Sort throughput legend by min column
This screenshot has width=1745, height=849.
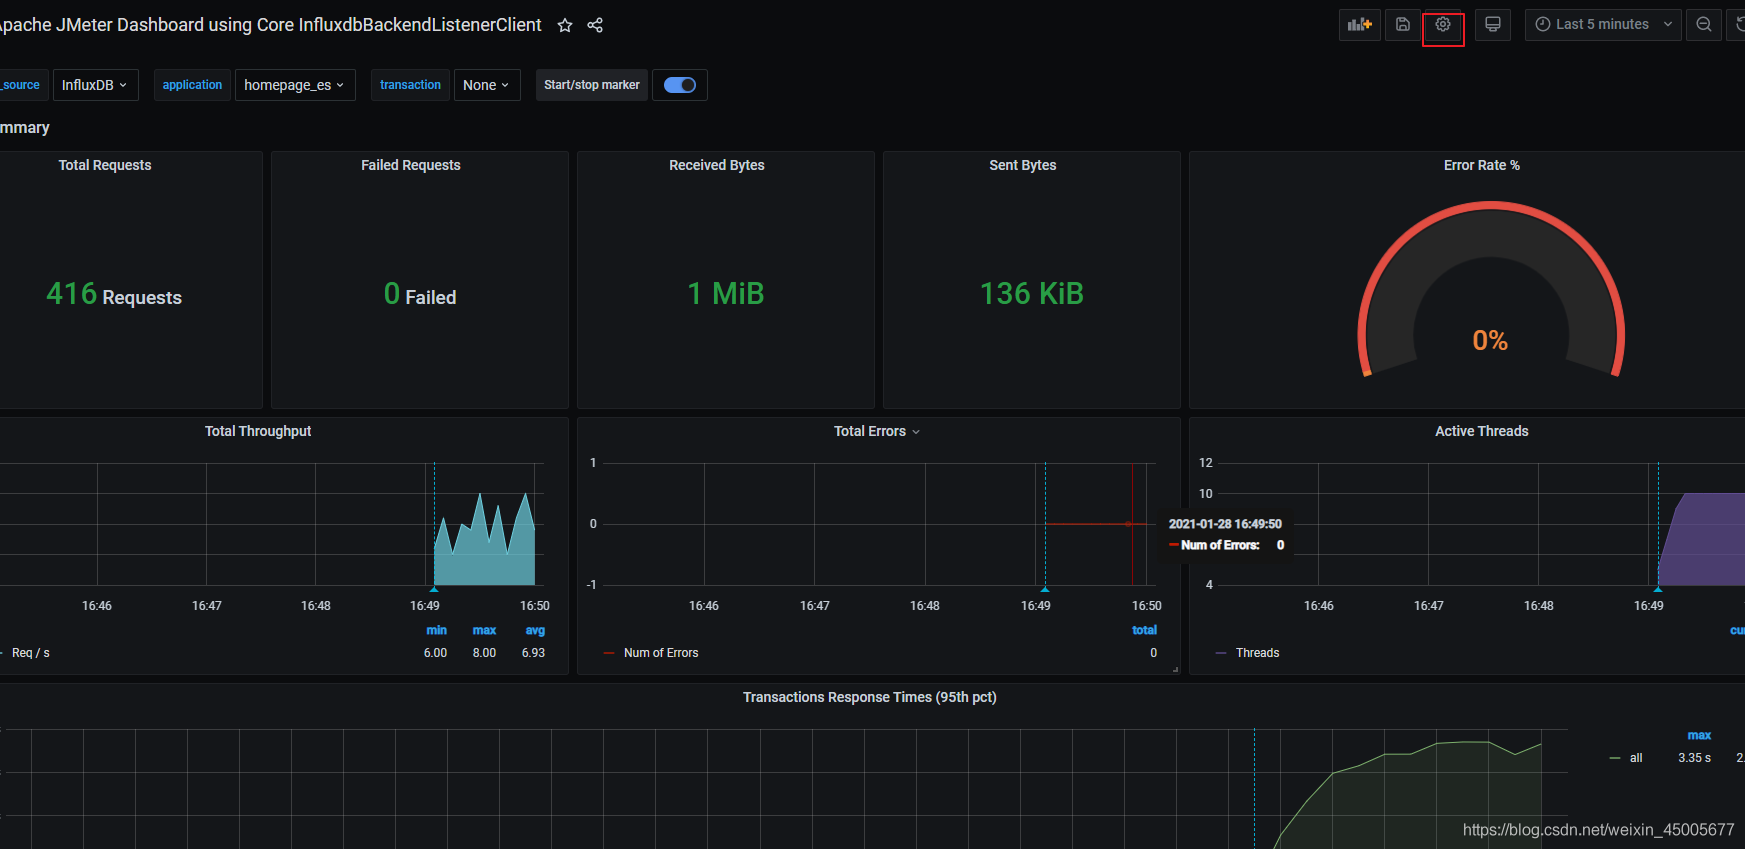(x=436, y=630)
